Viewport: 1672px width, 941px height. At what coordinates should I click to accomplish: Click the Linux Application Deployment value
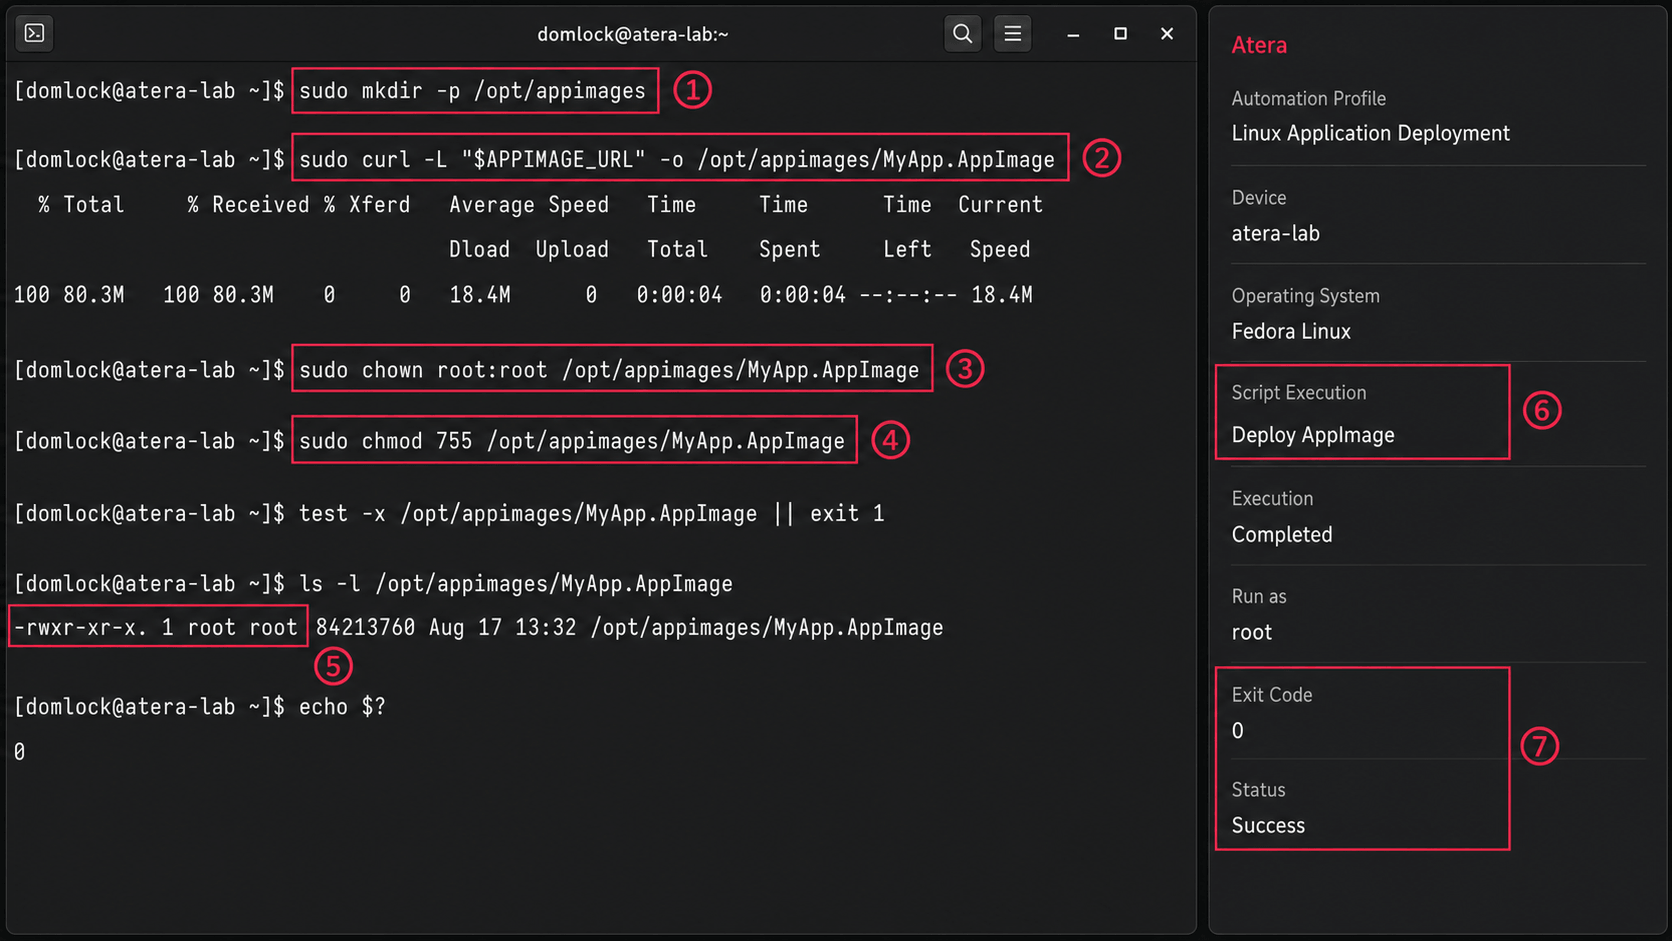click(1370, 134)
